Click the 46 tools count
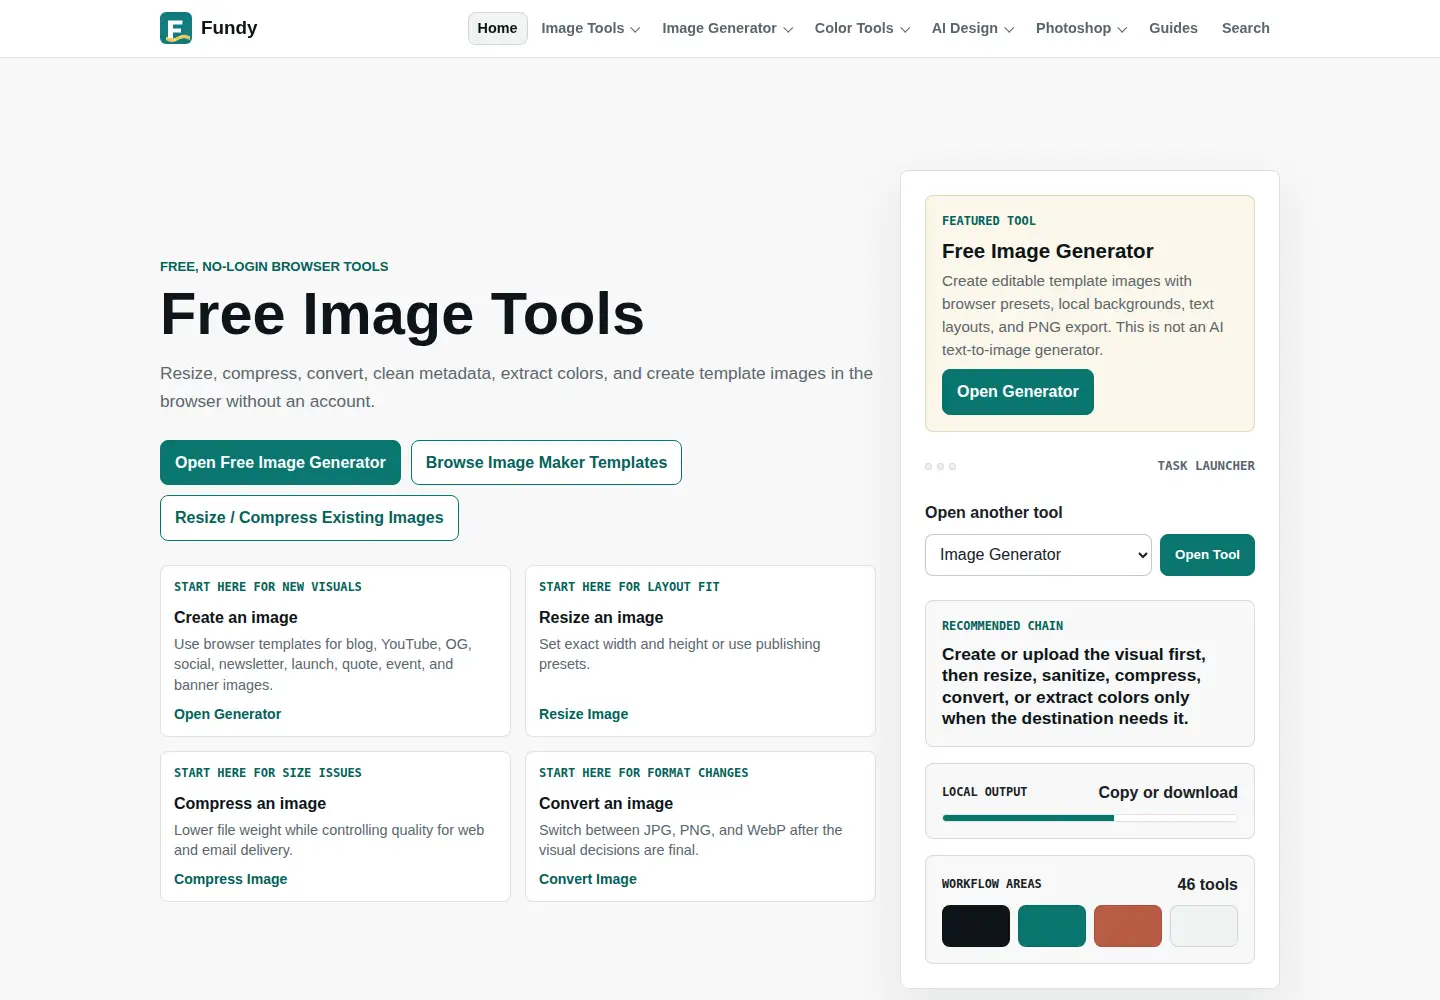Image resolution: width=1440 pixels, height=1000 pixels. pyautogui.click(x=1207, y=884)
